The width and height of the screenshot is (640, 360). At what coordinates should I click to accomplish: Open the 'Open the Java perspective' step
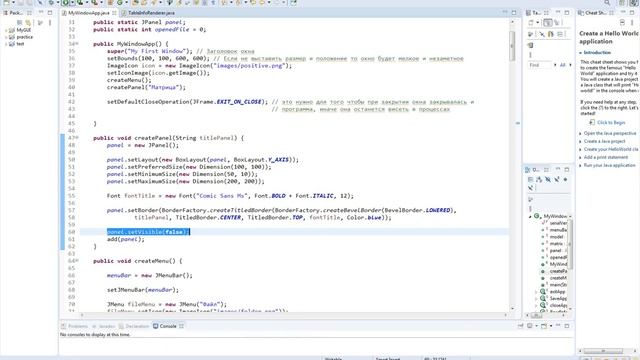[x=610, y=133]
